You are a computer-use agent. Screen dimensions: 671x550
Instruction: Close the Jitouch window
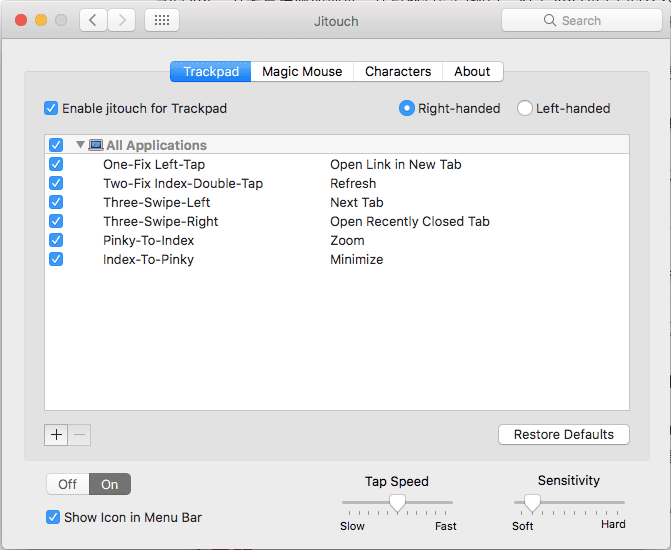tap(21, 20)
